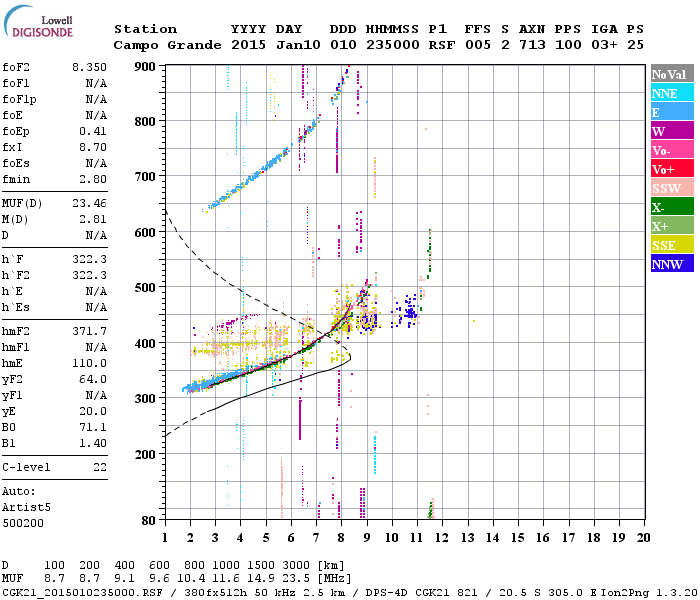Click the 20 MHz frequency axis label
The height and width of the screenshot is (600, 700).
coord(643,538)
